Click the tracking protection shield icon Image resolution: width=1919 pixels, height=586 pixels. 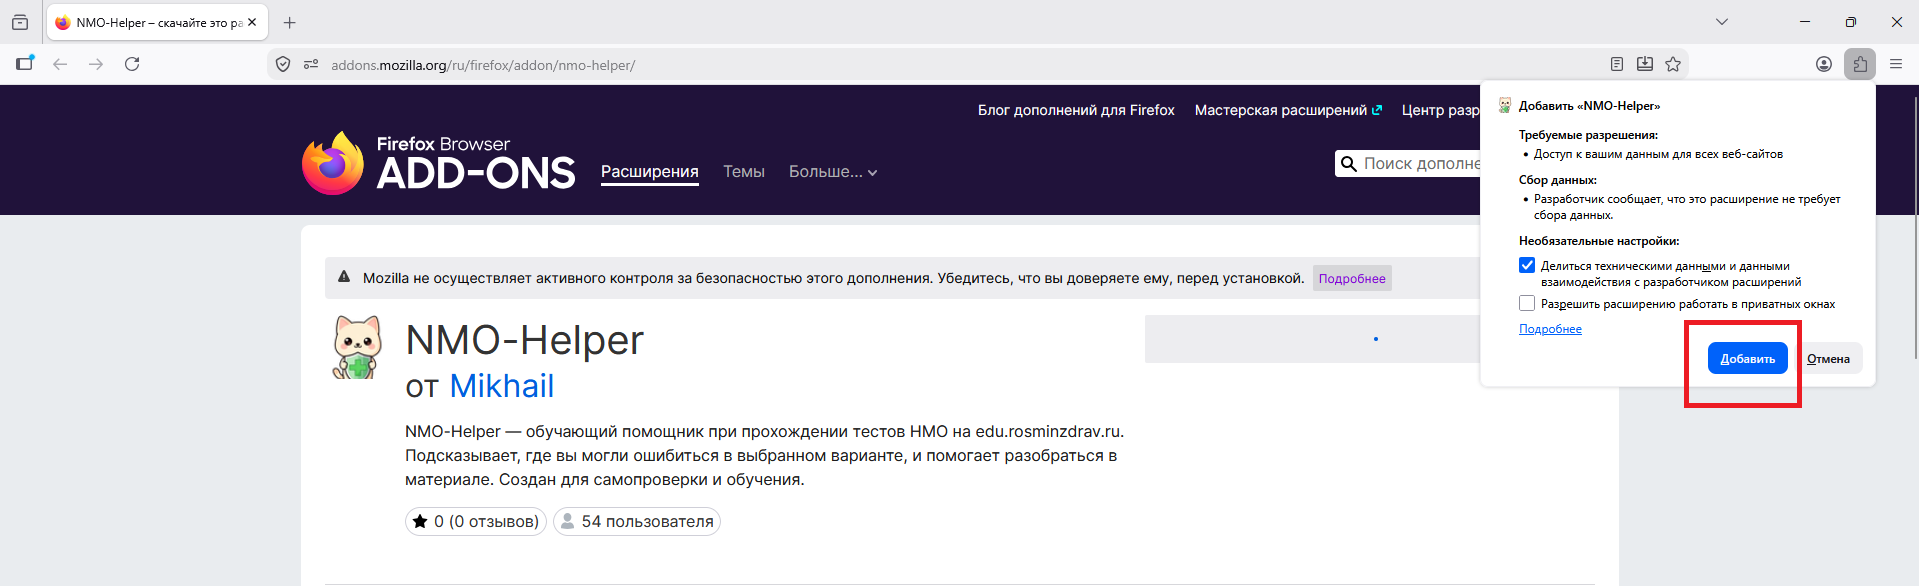click(283, 64)
